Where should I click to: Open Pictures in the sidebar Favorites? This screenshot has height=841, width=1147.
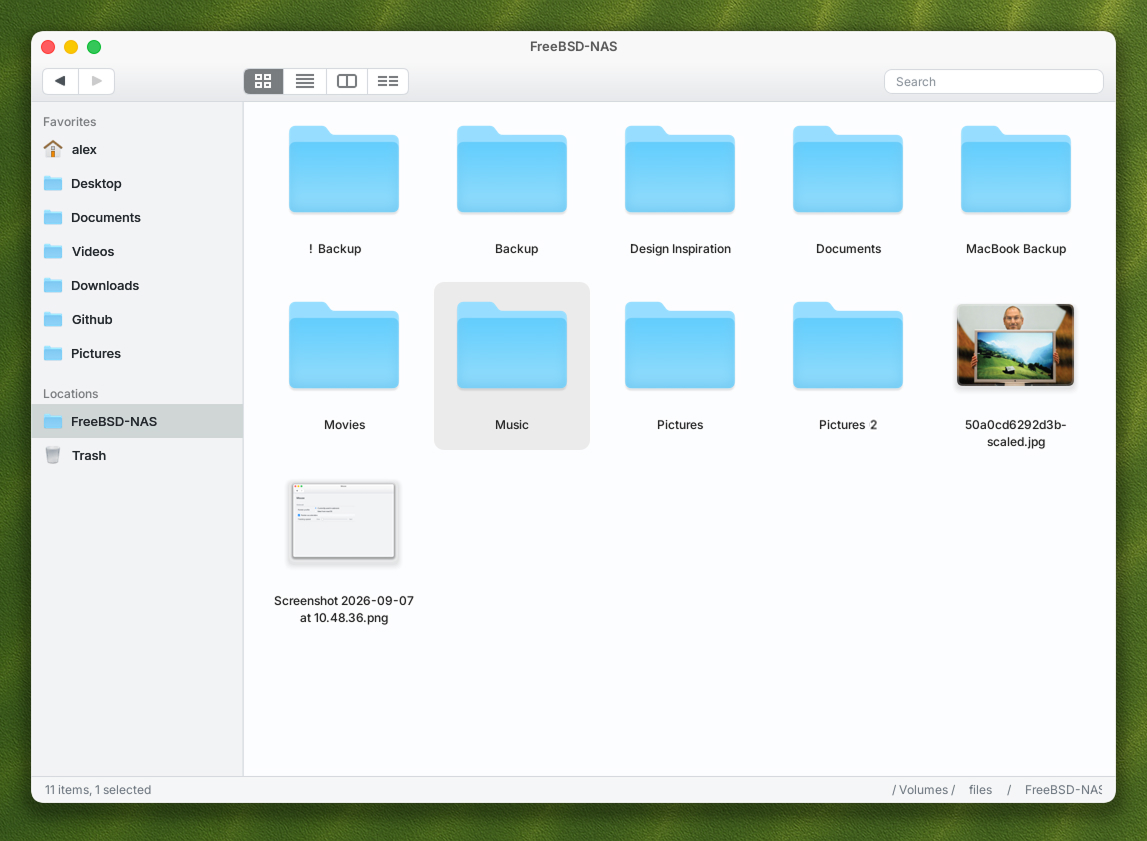tap(137, 353)
